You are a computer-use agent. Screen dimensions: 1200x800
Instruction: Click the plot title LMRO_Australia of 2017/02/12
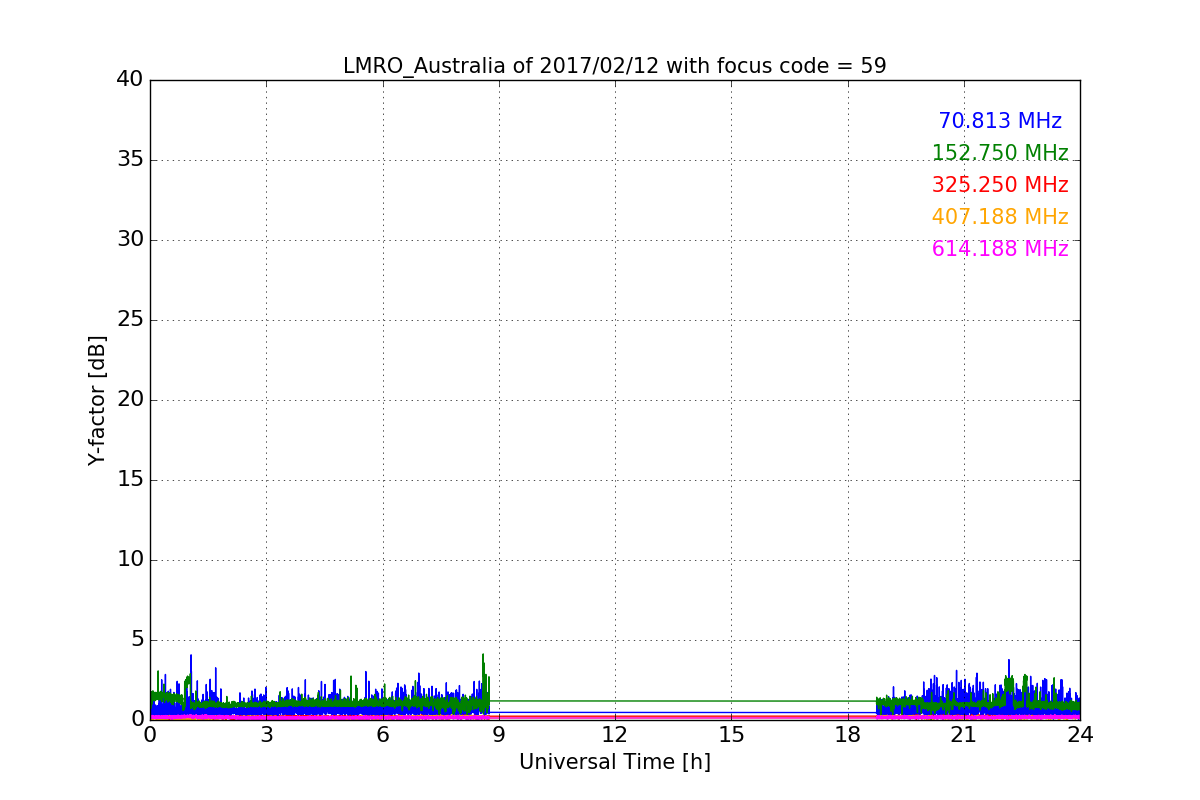click(614, 66)
